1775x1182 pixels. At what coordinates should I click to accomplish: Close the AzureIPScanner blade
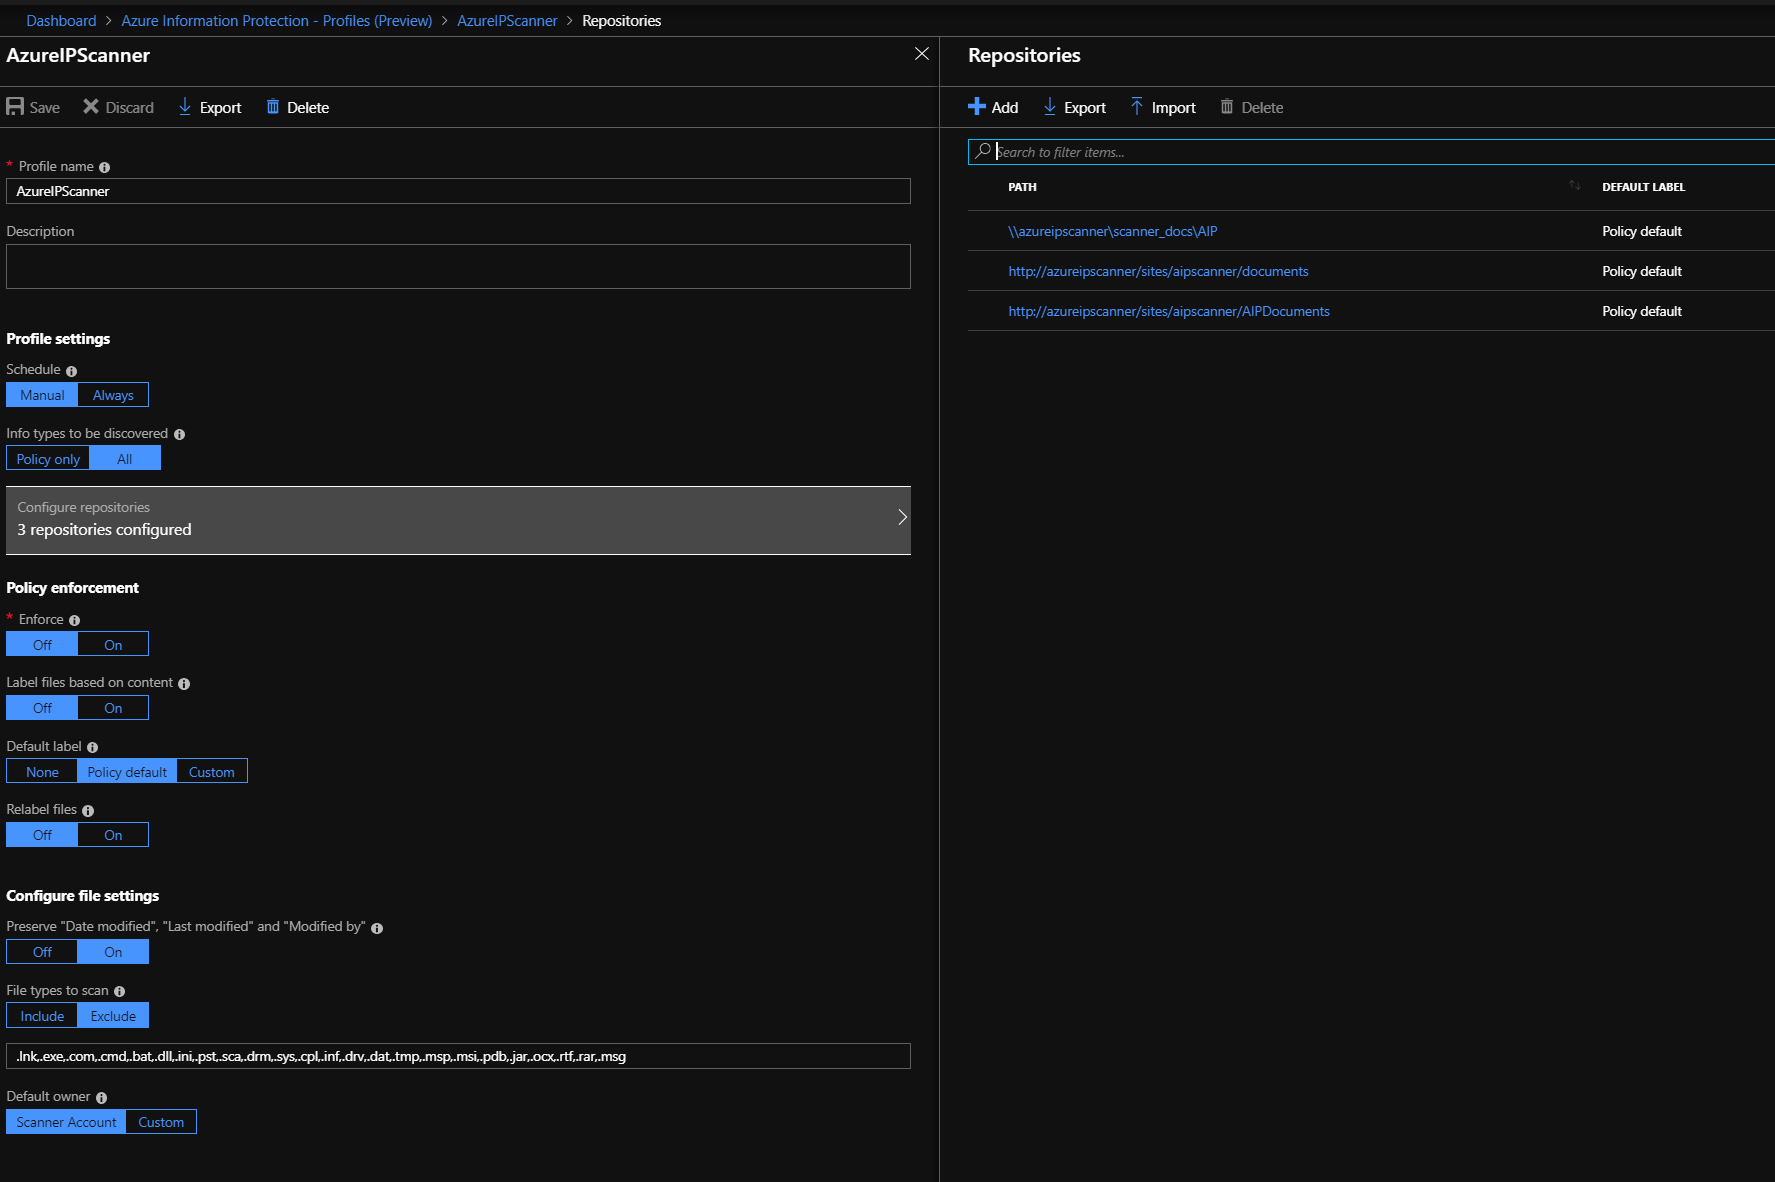[x=922, y=54]
